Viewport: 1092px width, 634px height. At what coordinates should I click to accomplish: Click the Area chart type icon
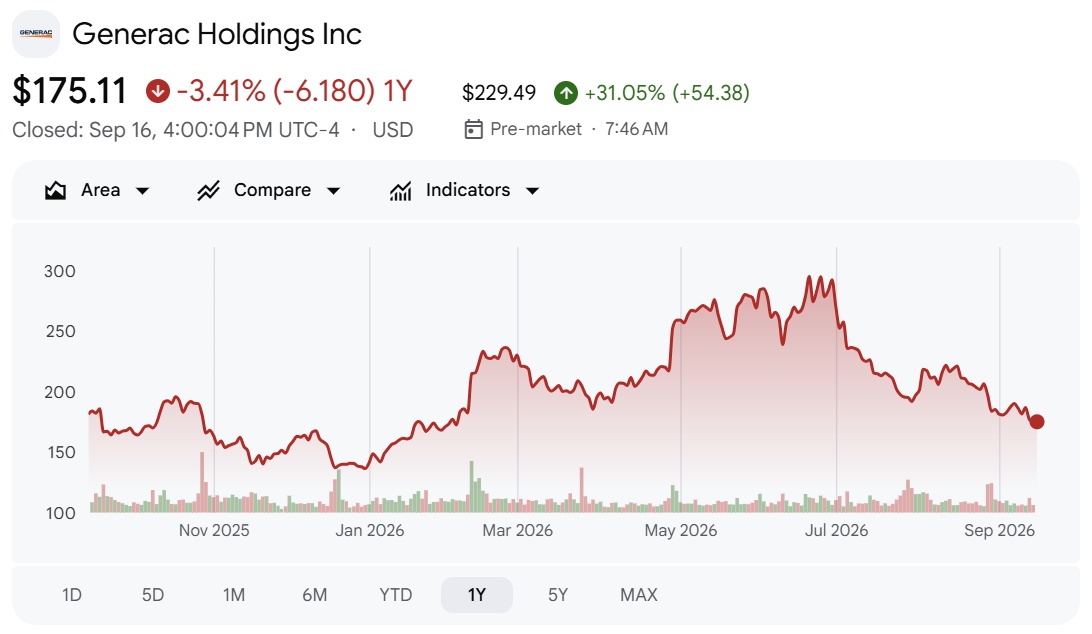click(56, 190)
